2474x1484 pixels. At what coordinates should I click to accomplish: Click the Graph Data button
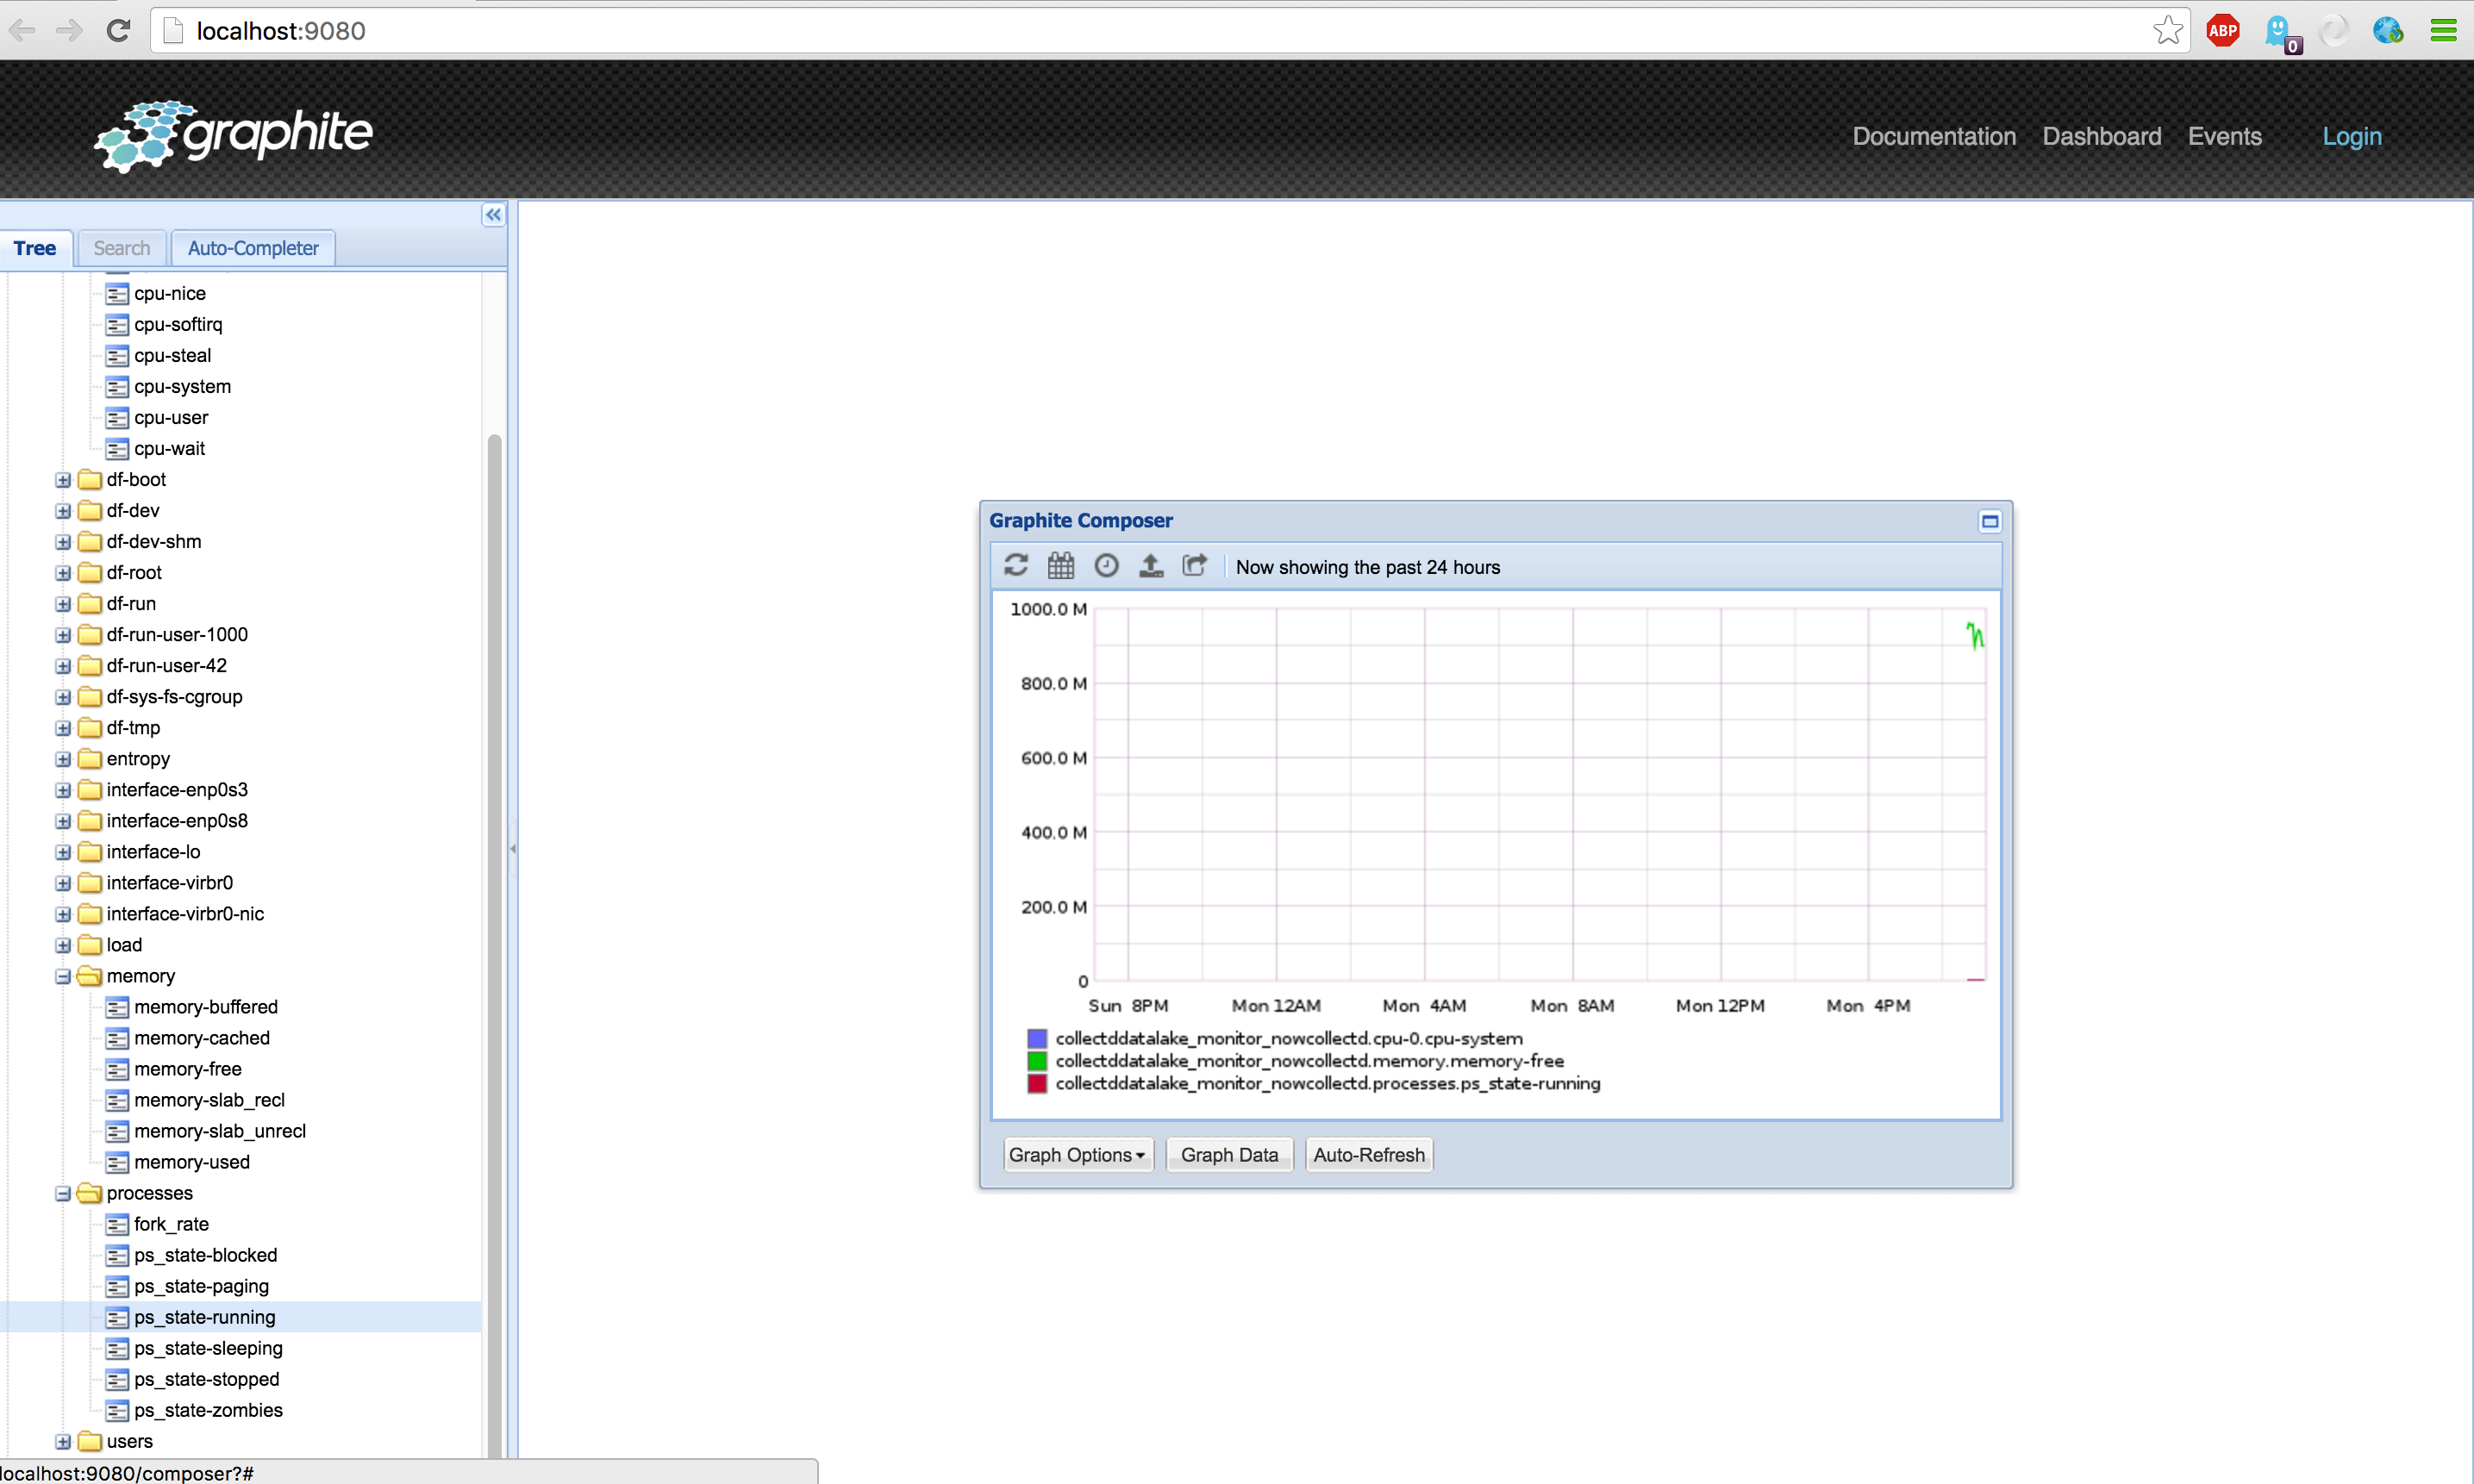(x=1229, y=1155)
